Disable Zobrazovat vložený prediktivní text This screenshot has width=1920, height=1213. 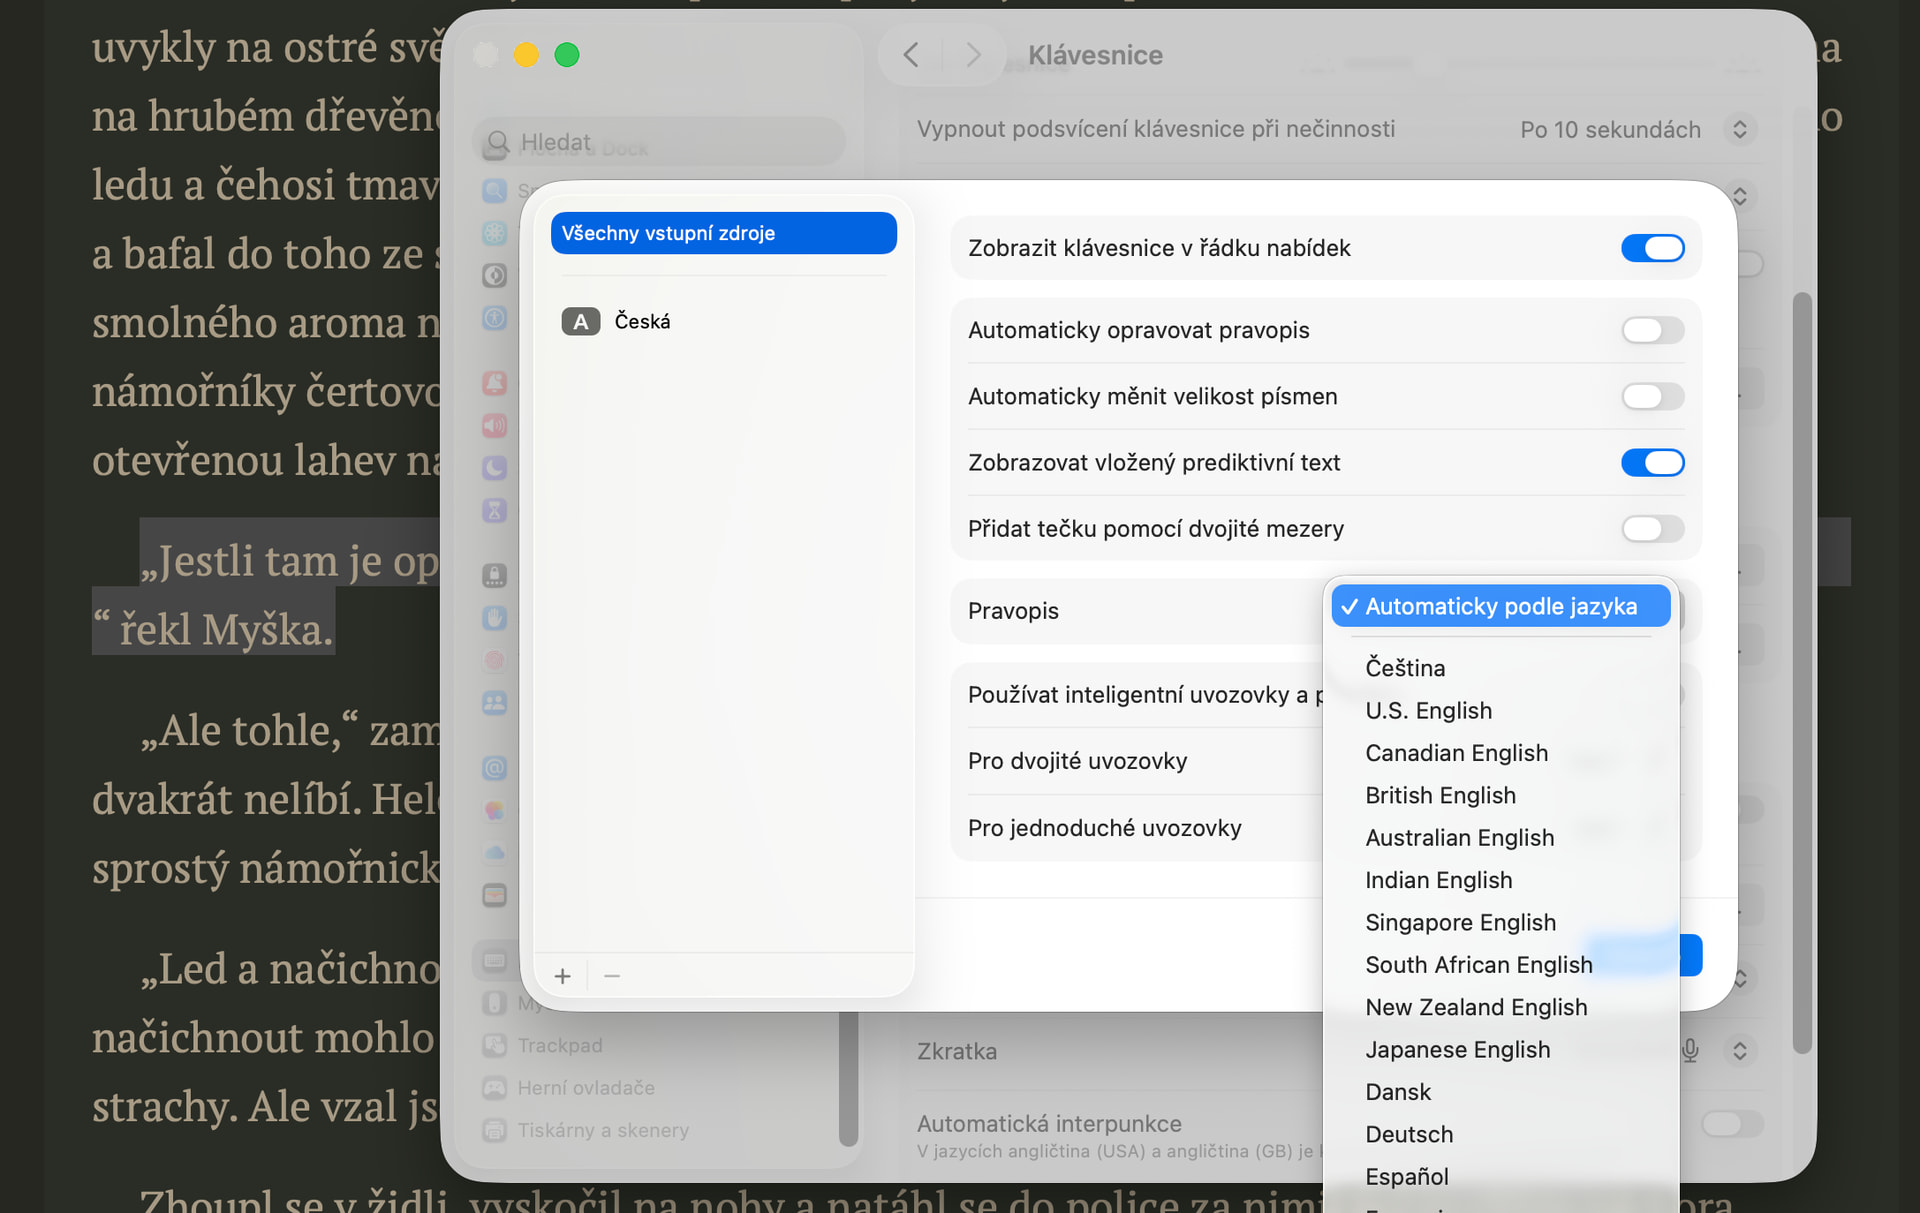[x=1652, y=462]
